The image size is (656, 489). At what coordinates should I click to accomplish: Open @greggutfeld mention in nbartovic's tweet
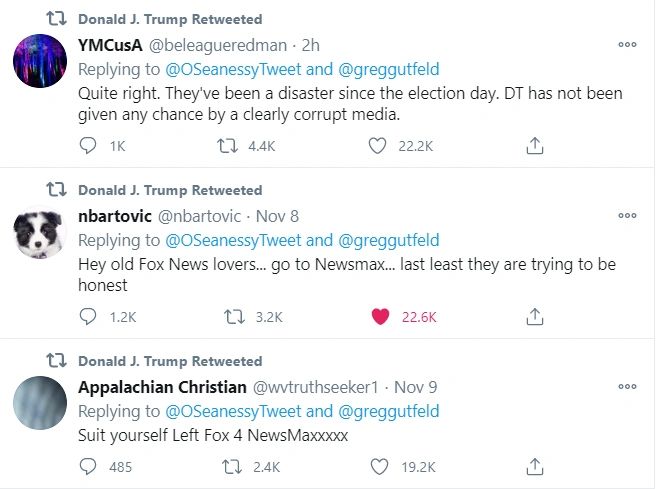pos(388,240)
